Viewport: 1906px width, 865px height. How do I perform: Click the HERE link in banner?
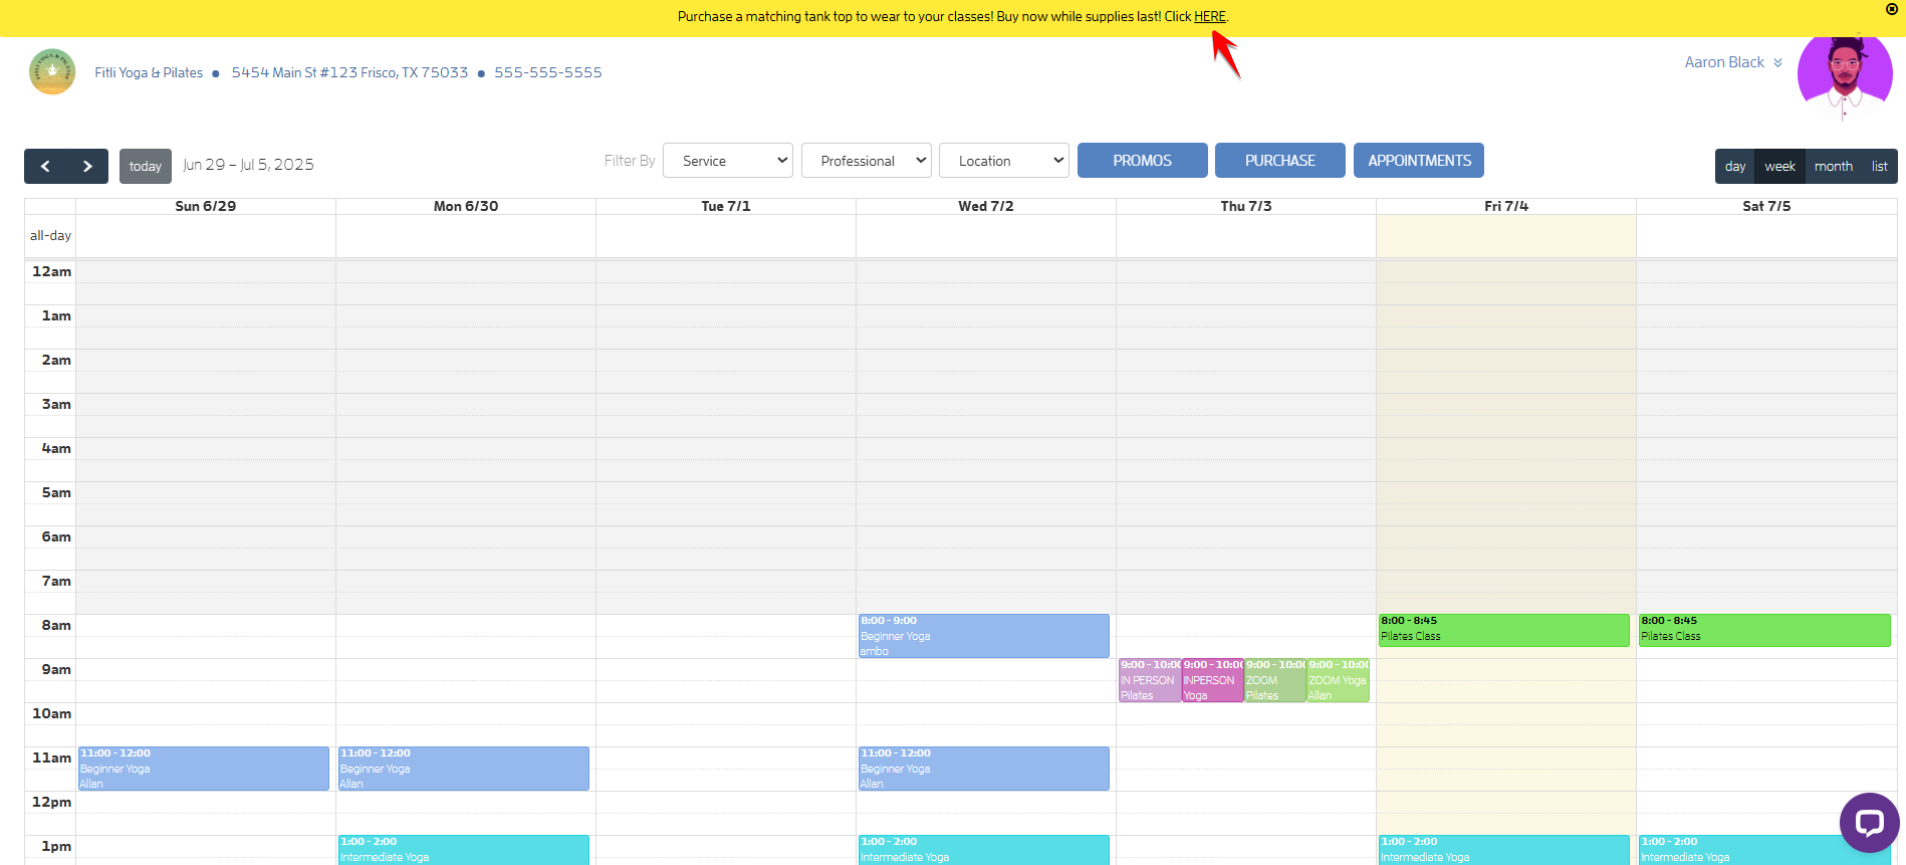coord(1209,16)
